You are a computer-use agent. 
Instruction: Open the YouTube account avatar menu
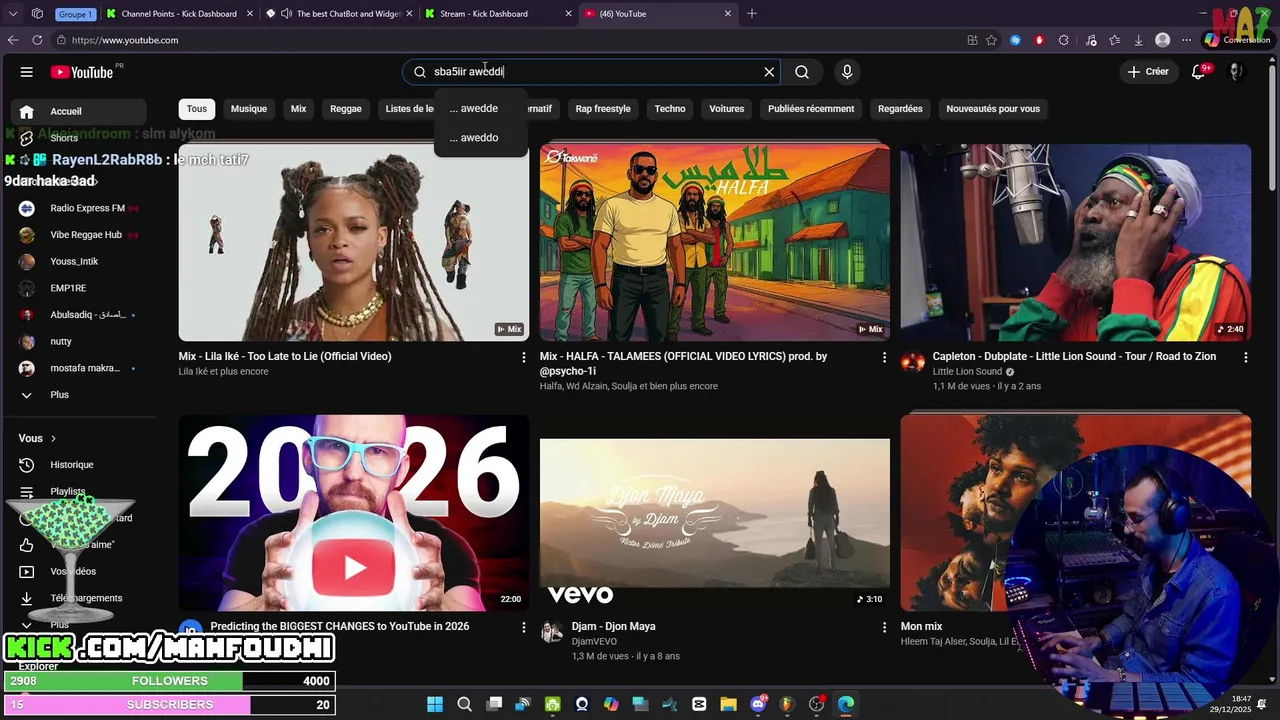(1236, 72)
